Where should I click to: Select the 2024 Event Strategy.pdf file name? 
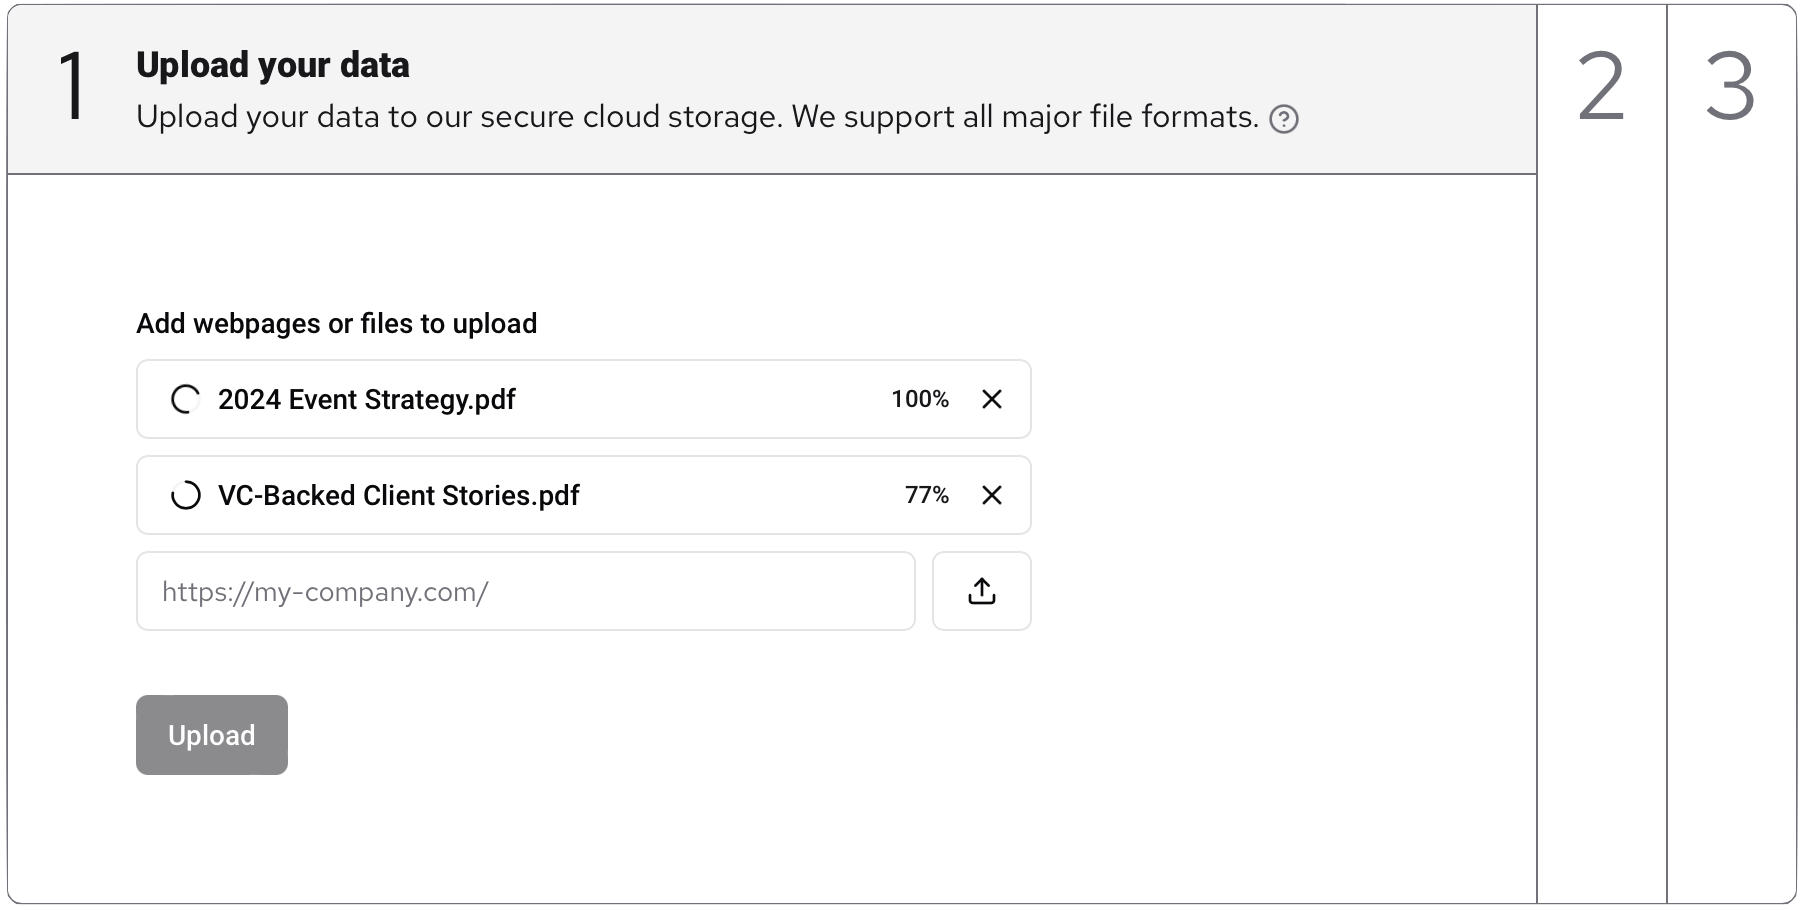[x=366, y=399]
